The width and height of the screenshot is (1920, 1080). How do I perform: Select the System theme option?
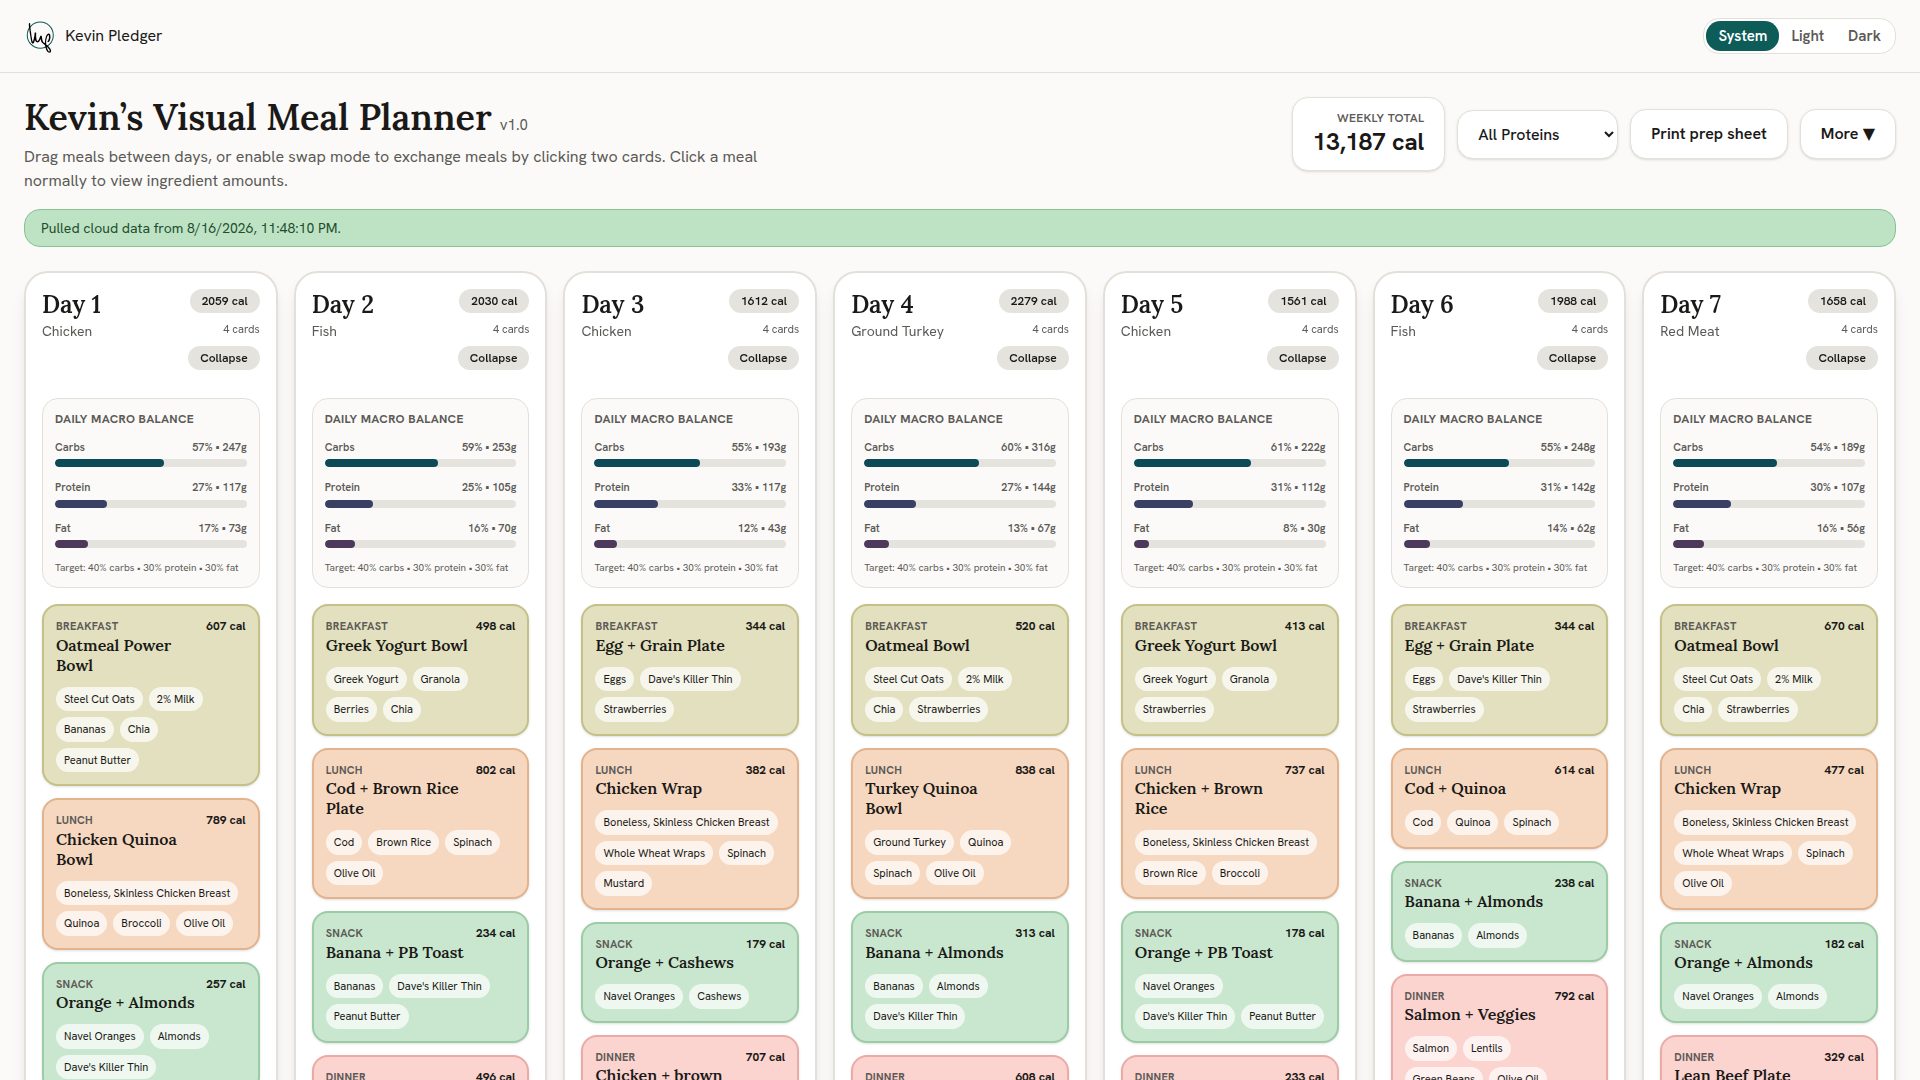1742,36
